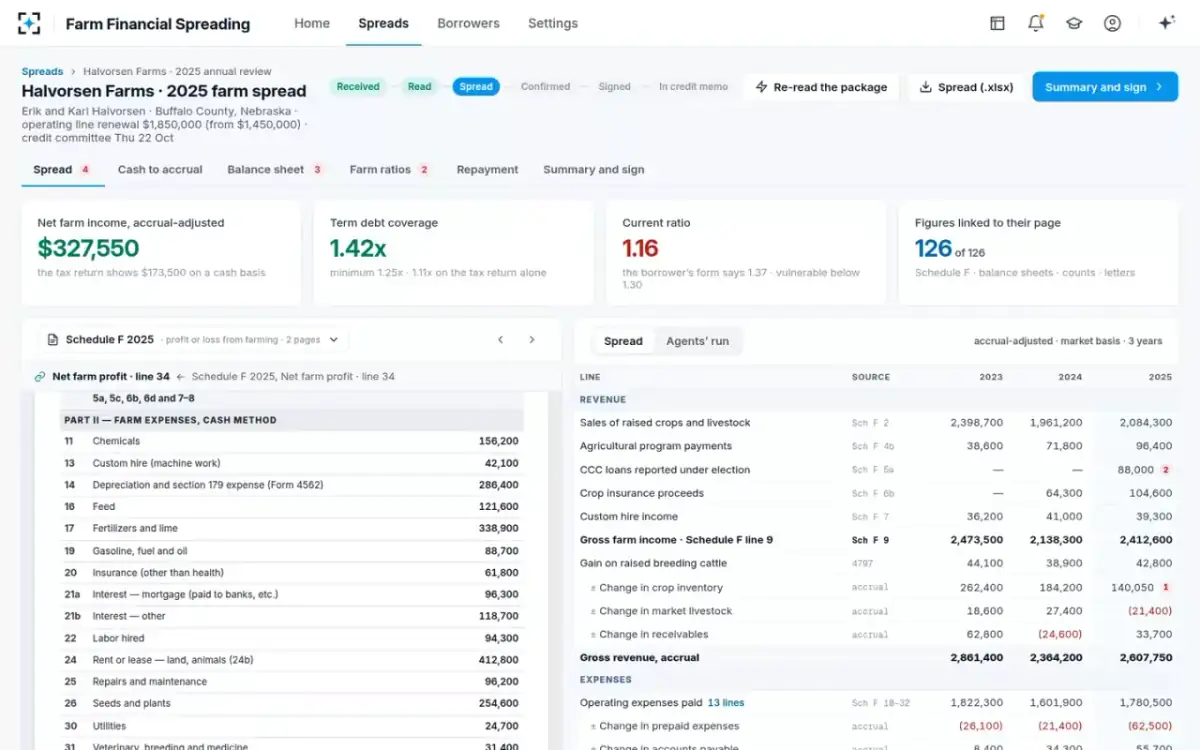This screenshot has width=1200, height=750.
Task: Open notifications bell
Action: pos(1036,23)
